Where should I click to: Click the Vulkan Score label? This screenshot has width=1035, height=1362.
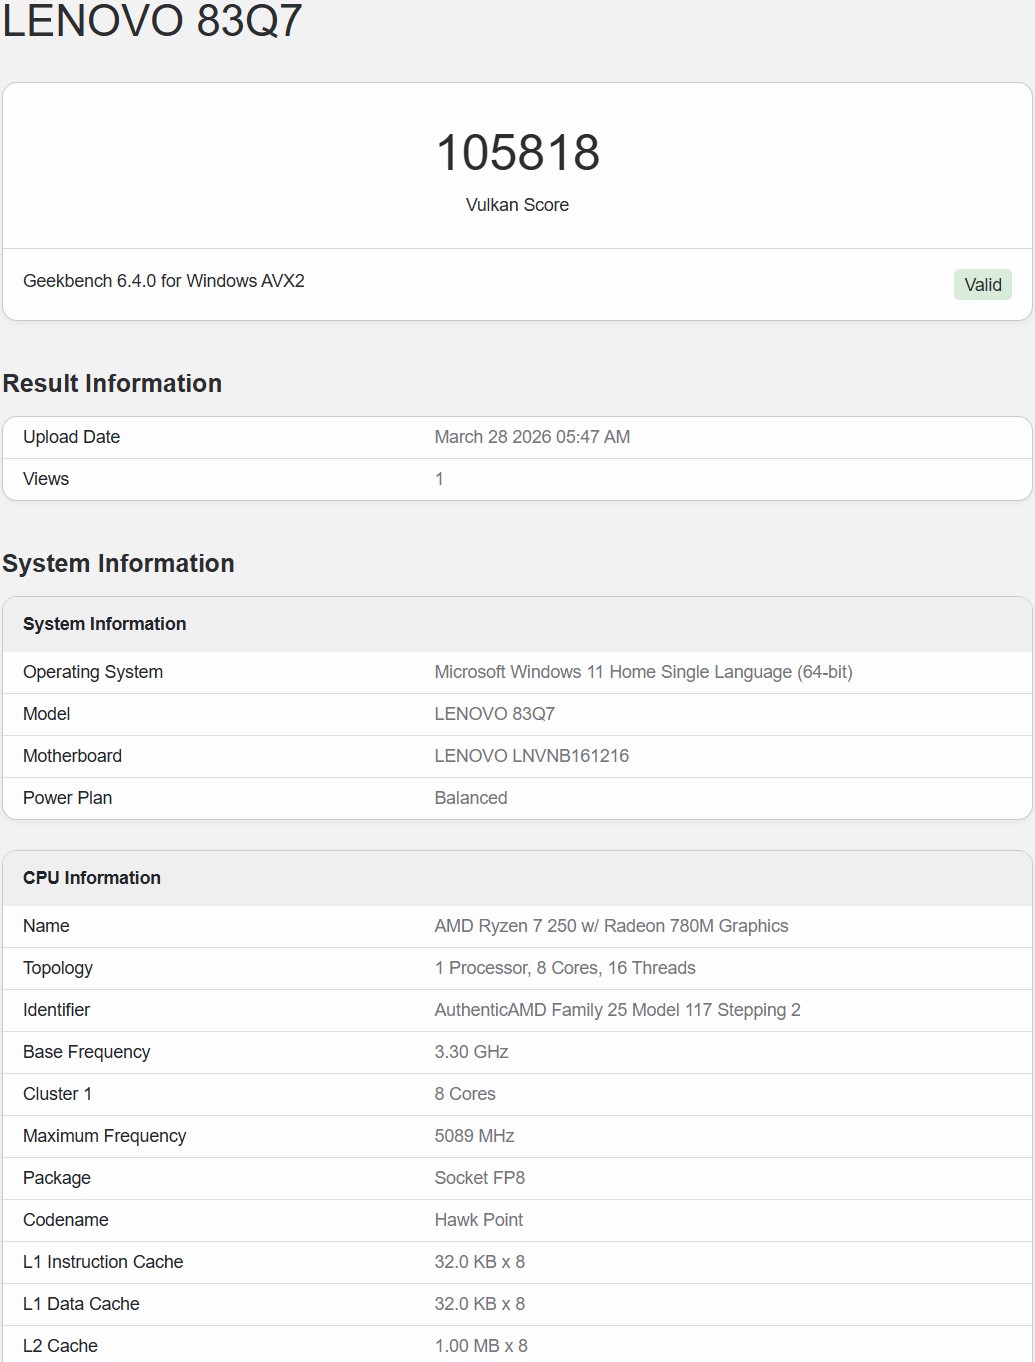(x=517, y=205)
